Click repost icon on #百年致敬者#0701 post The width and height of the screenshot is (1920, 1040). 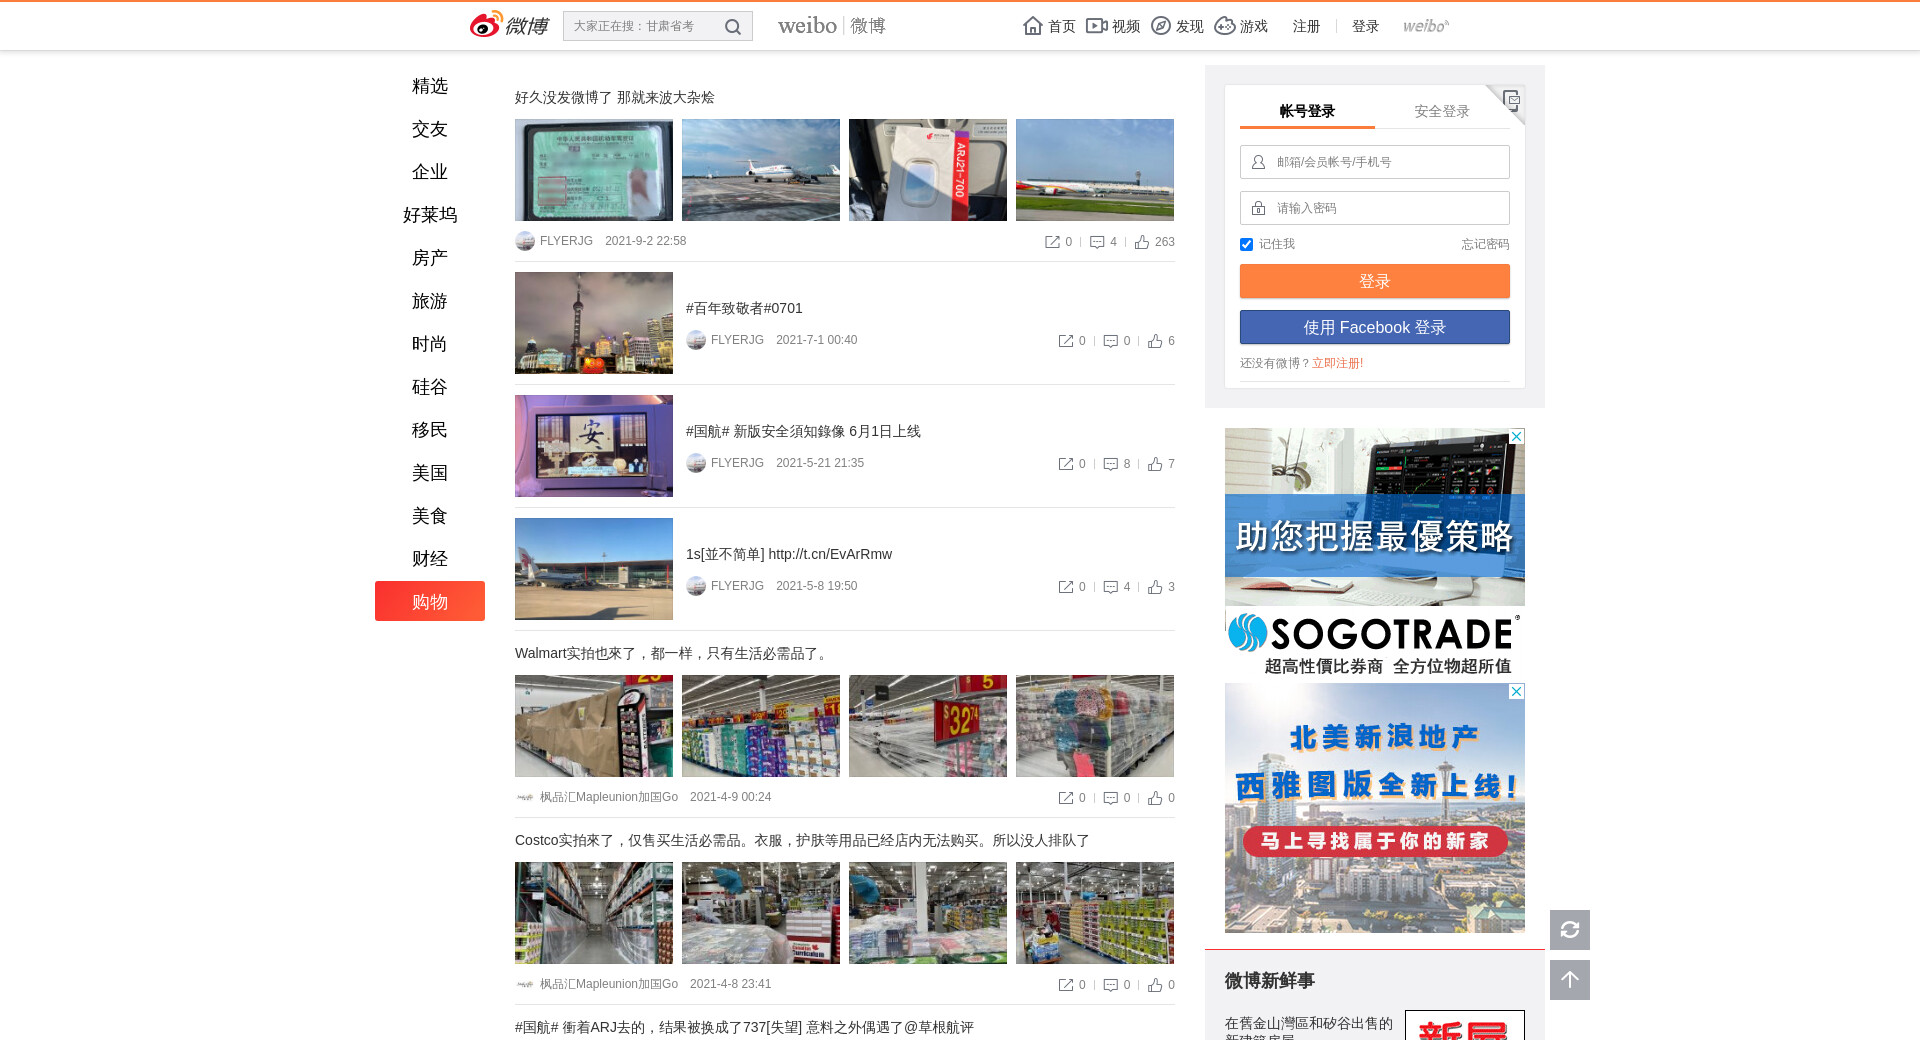[1066, 341]
